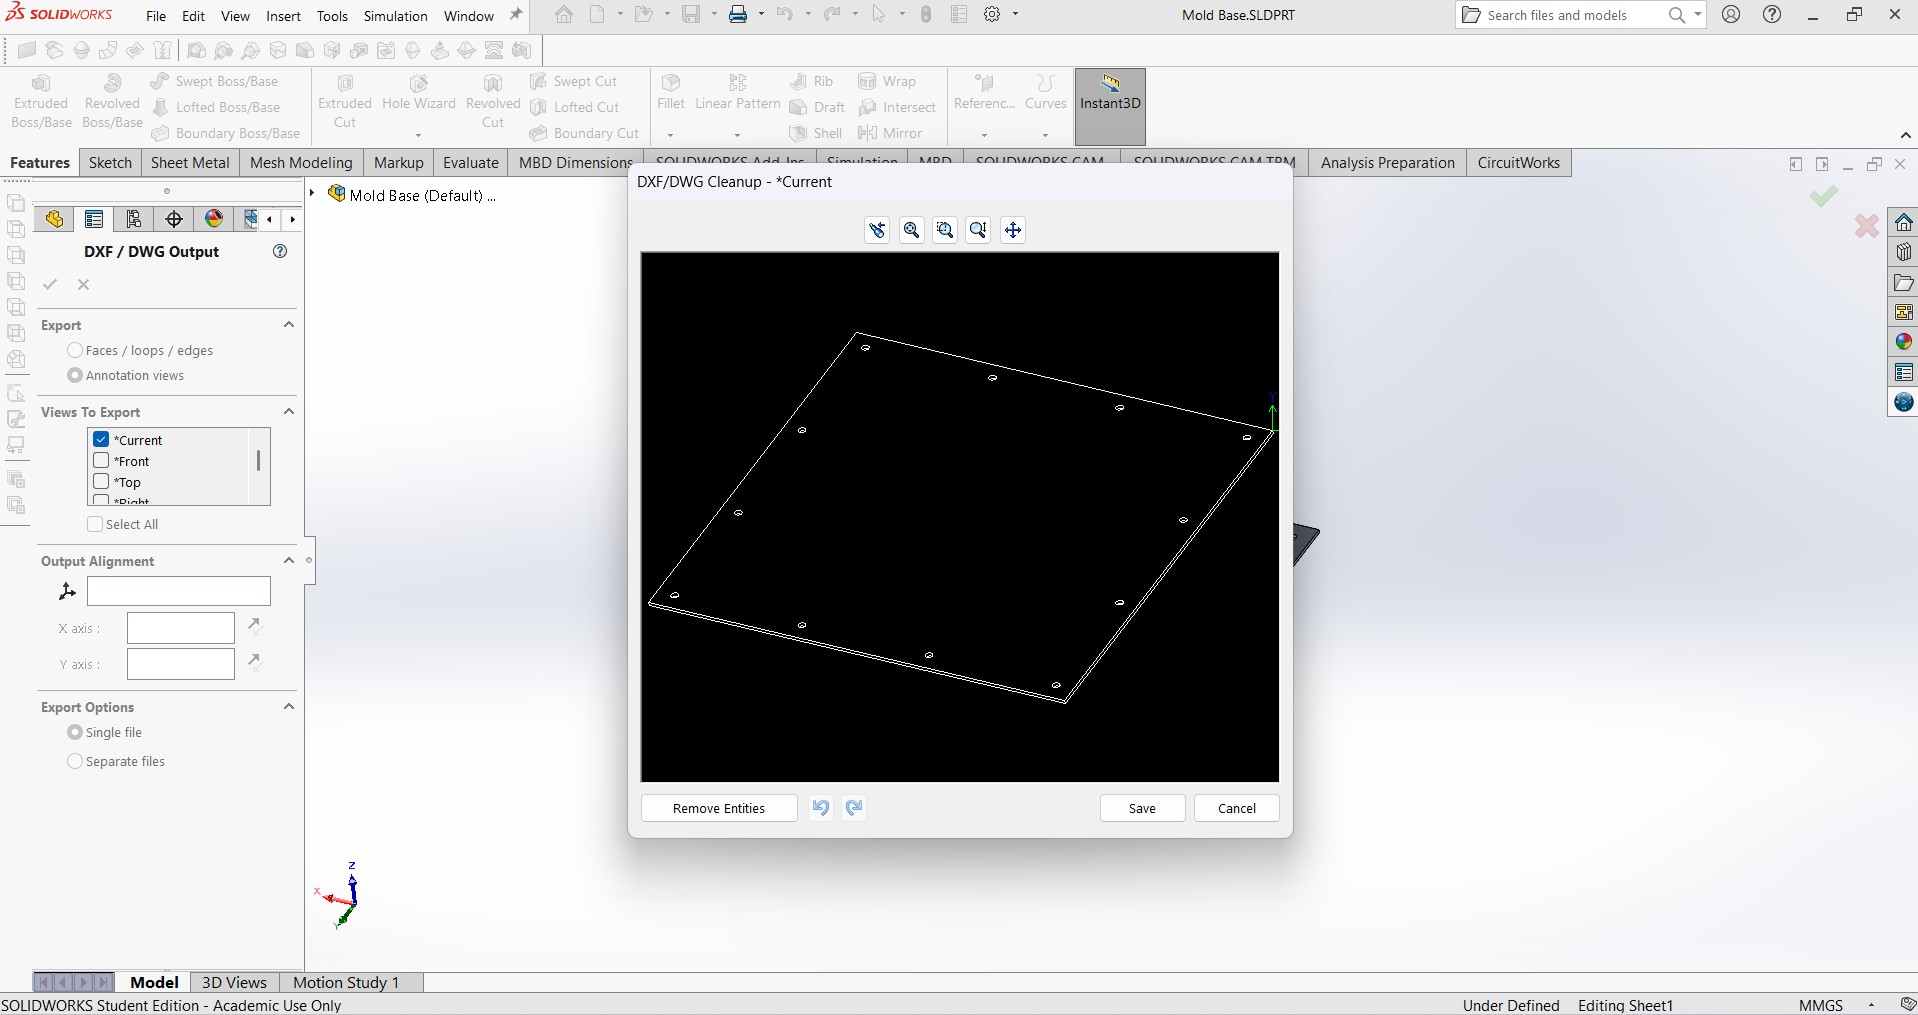The width and height of the screenshot is (1918, 1015).
Task: Collapse the Output Alignment section
Action: 289,560
